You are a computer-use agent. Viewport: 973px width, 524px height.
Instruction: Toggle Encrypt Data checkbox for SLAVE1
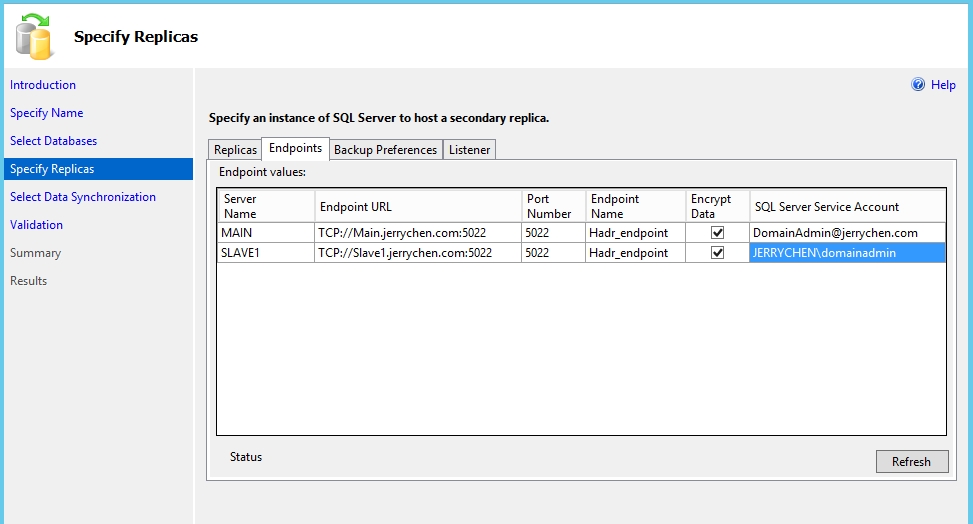[717, 253]
